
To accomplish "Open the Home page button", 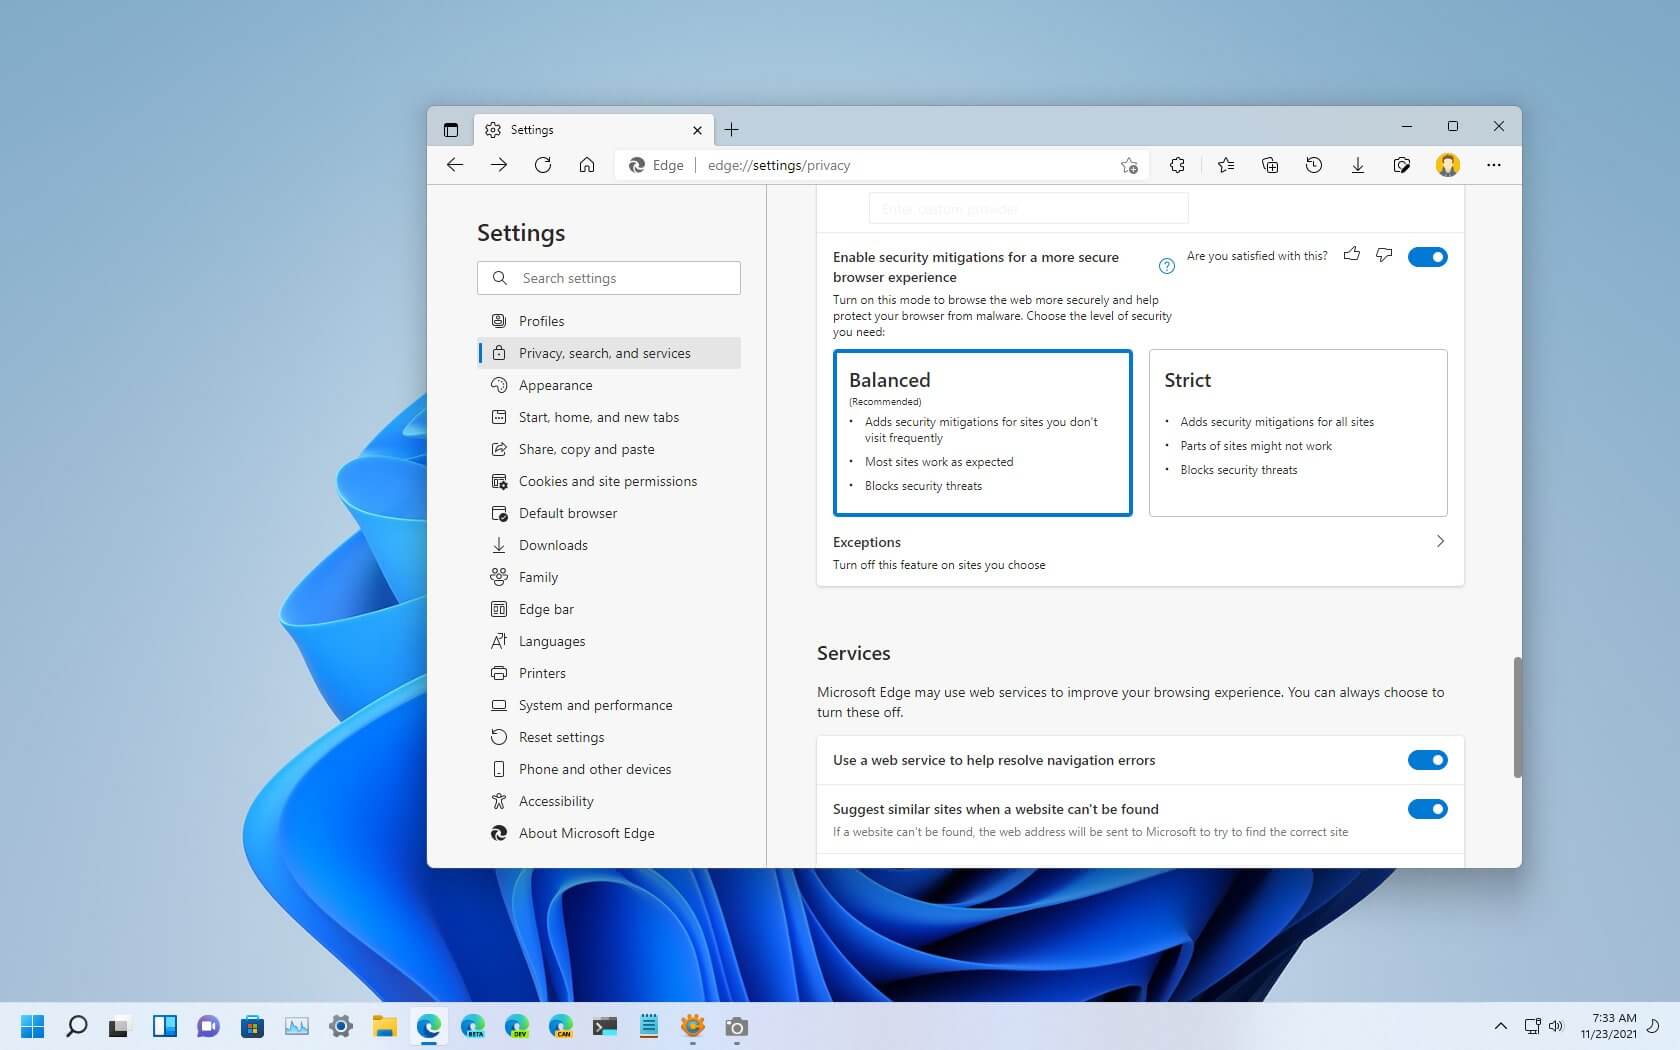I will (587, 165).
